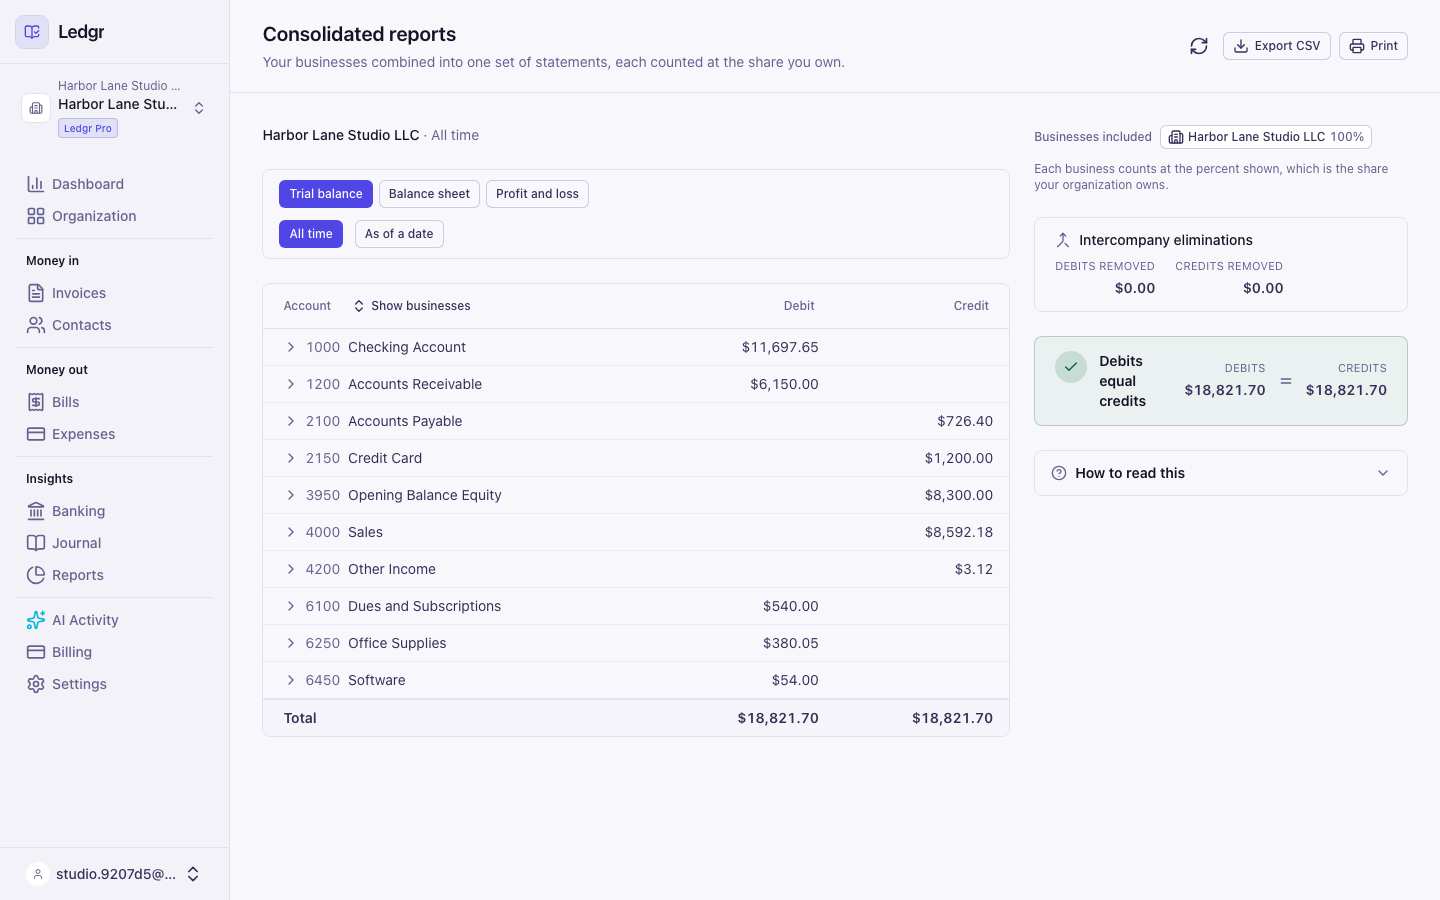Click the Print button
Screen dimensions: 1440x900
[x=1373, y=46]
